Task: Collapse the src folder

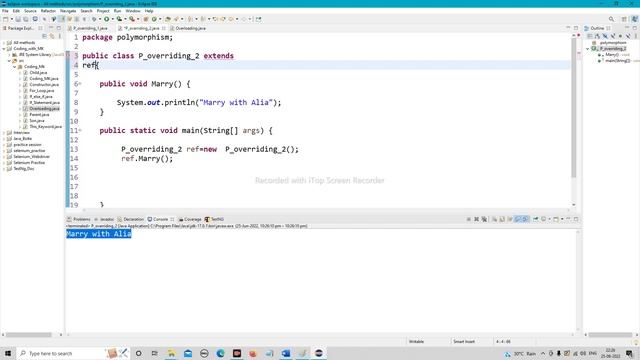Action: [x=9, y=60]
